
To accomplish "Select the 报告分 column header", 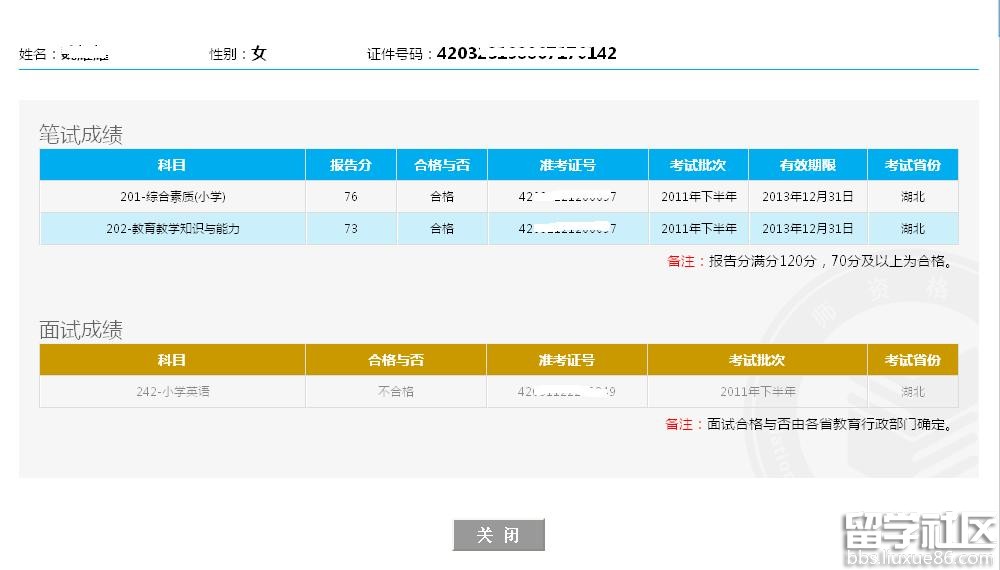I will click(x=351, y=165).
